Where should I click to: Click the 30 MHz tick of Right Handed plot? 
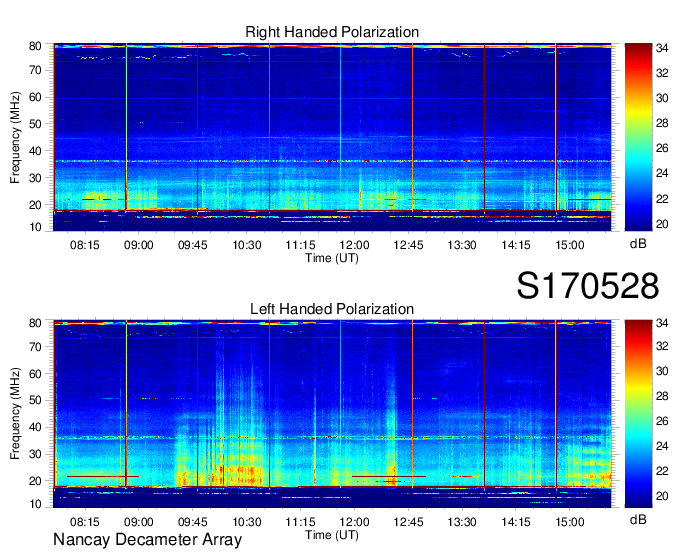click(35, 178)
